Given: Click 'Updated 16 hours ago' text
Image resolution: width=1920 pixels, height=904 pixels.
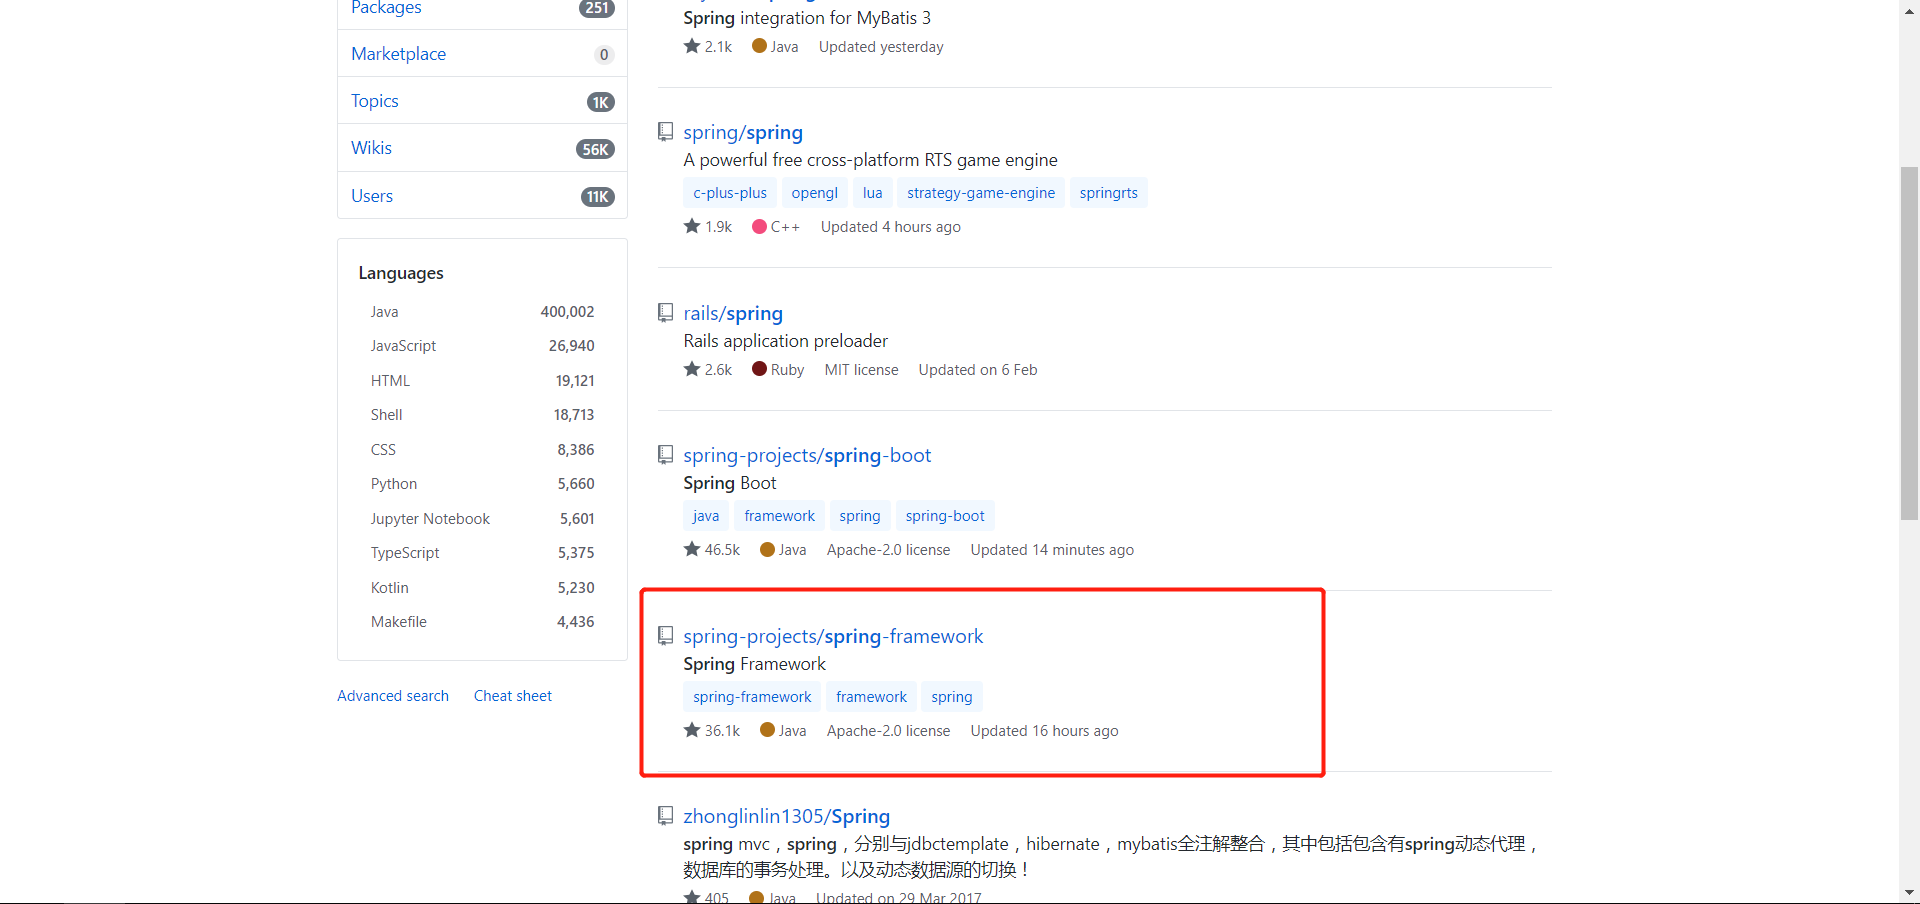Looking at the screenshot, I should coord(1044,731).
